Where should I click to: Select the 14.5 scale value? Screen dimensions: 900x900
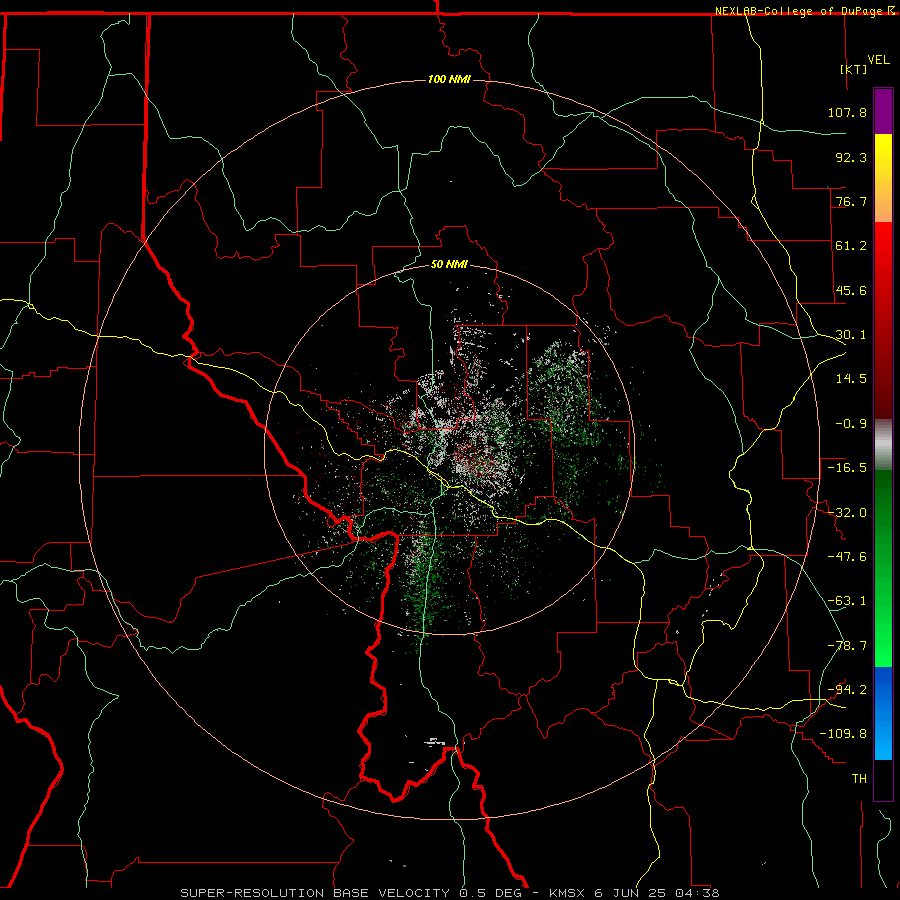[x=851, y=379]
